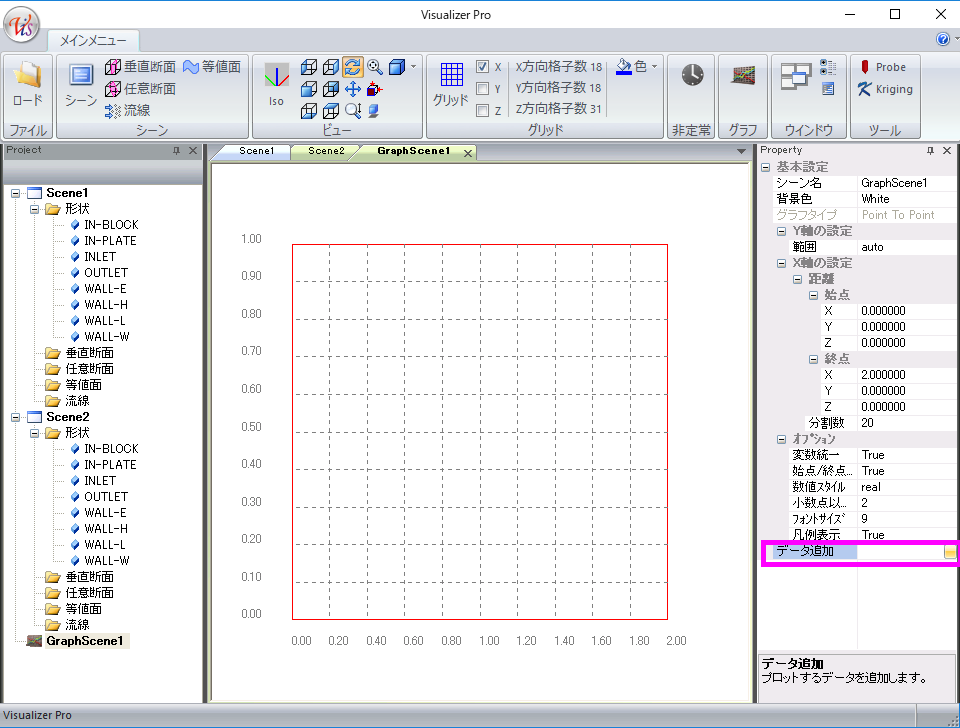The width and height of the screenshot is (960, 728).
Task: Collapse the オプション property section
Action: pyautogui.click(x=781, y=439)
